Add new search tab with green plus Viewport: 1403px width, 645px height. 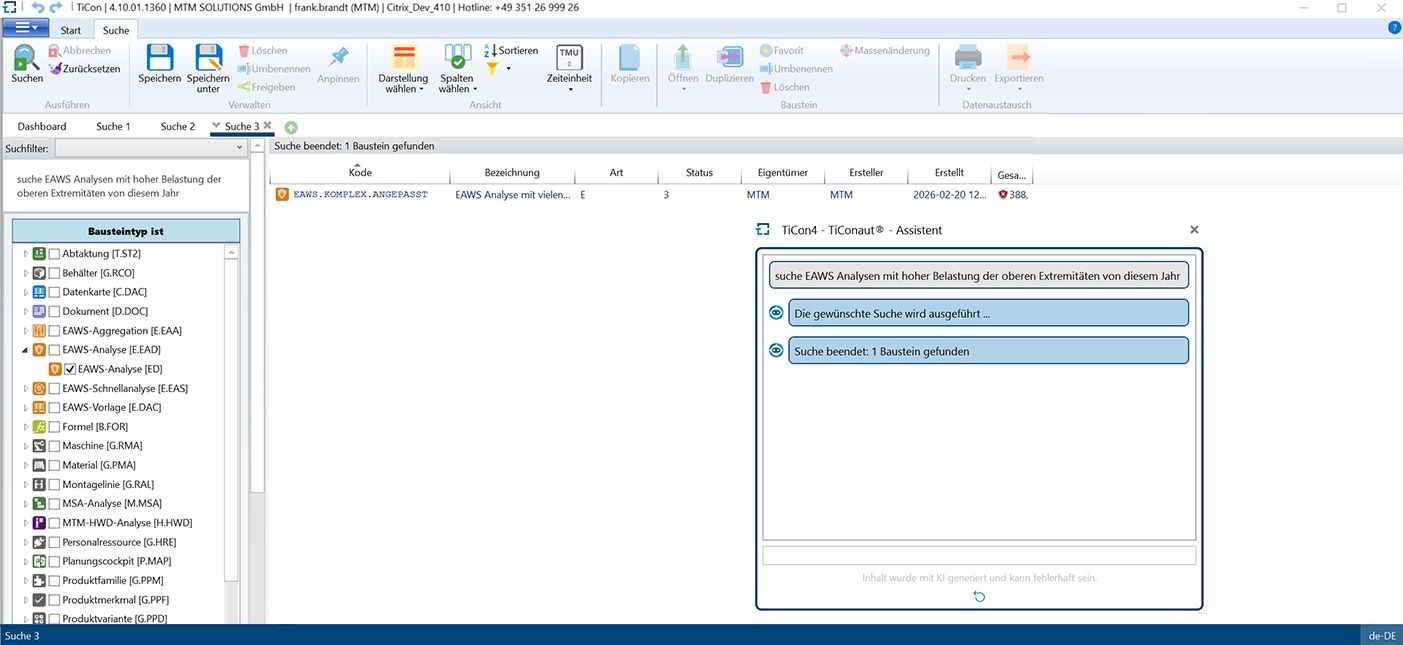291,127
